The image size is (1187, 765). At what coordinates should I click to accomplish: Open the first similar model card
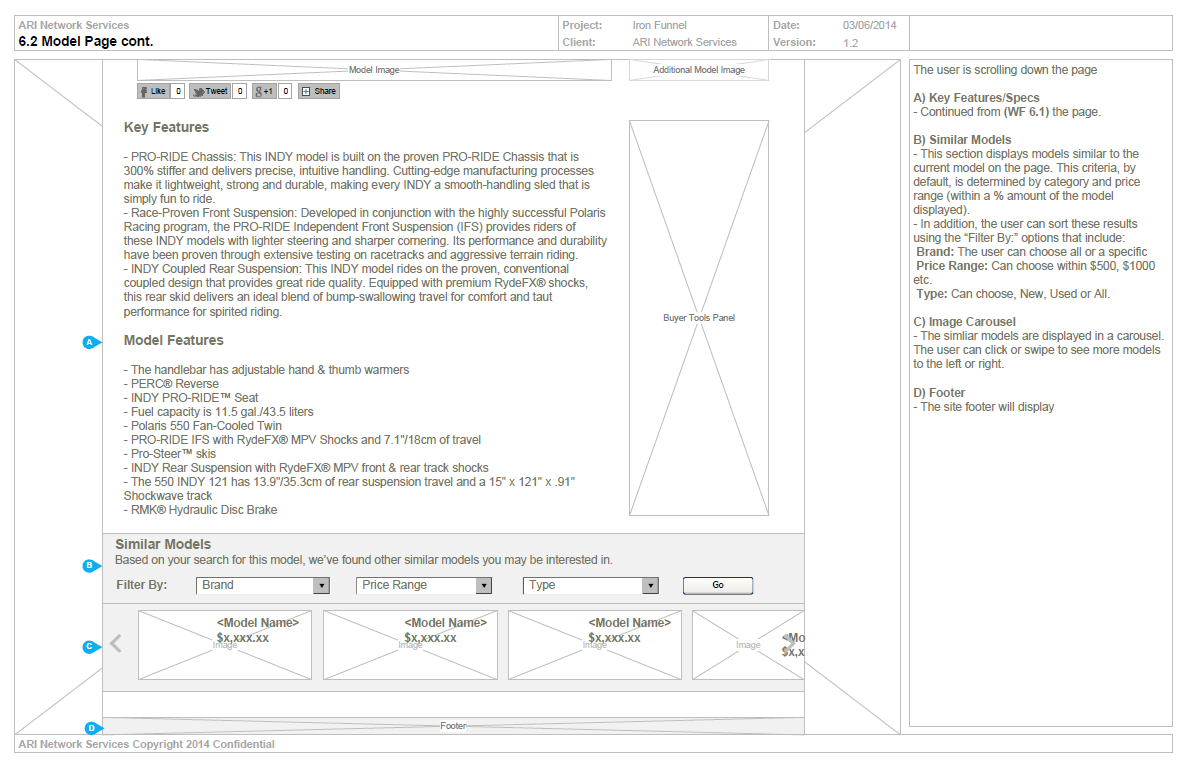click(225, 645)
